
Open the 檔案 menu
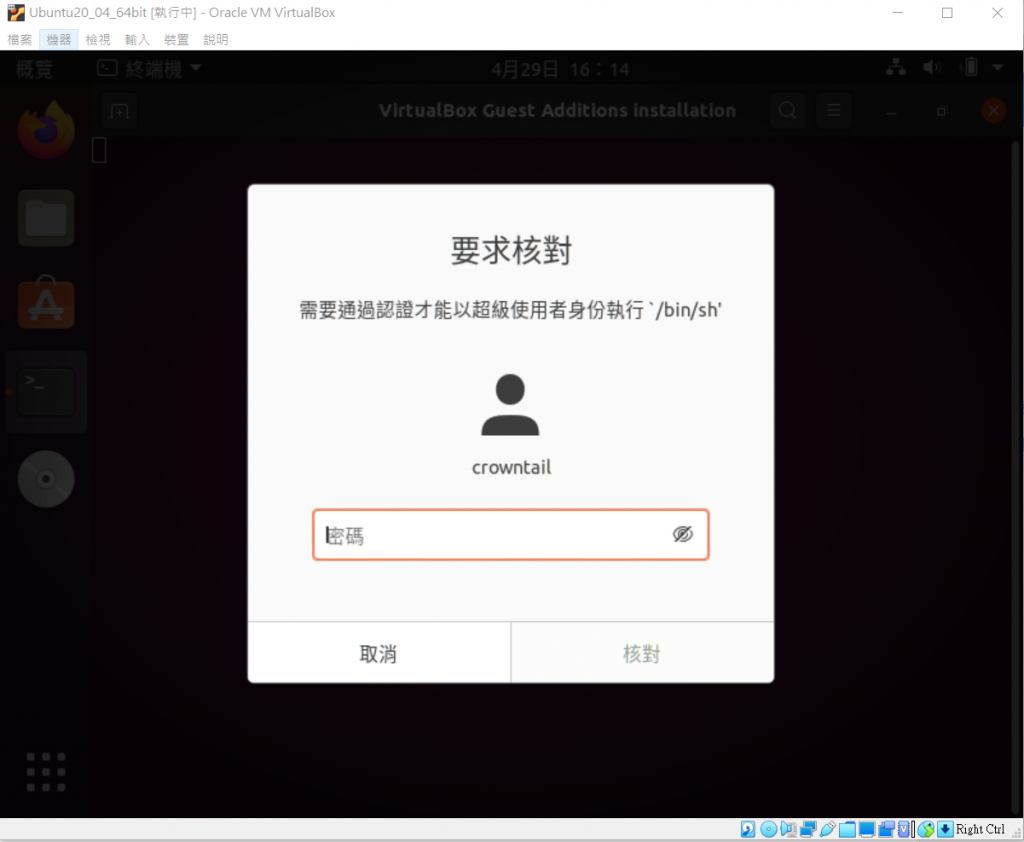[20, 40]
